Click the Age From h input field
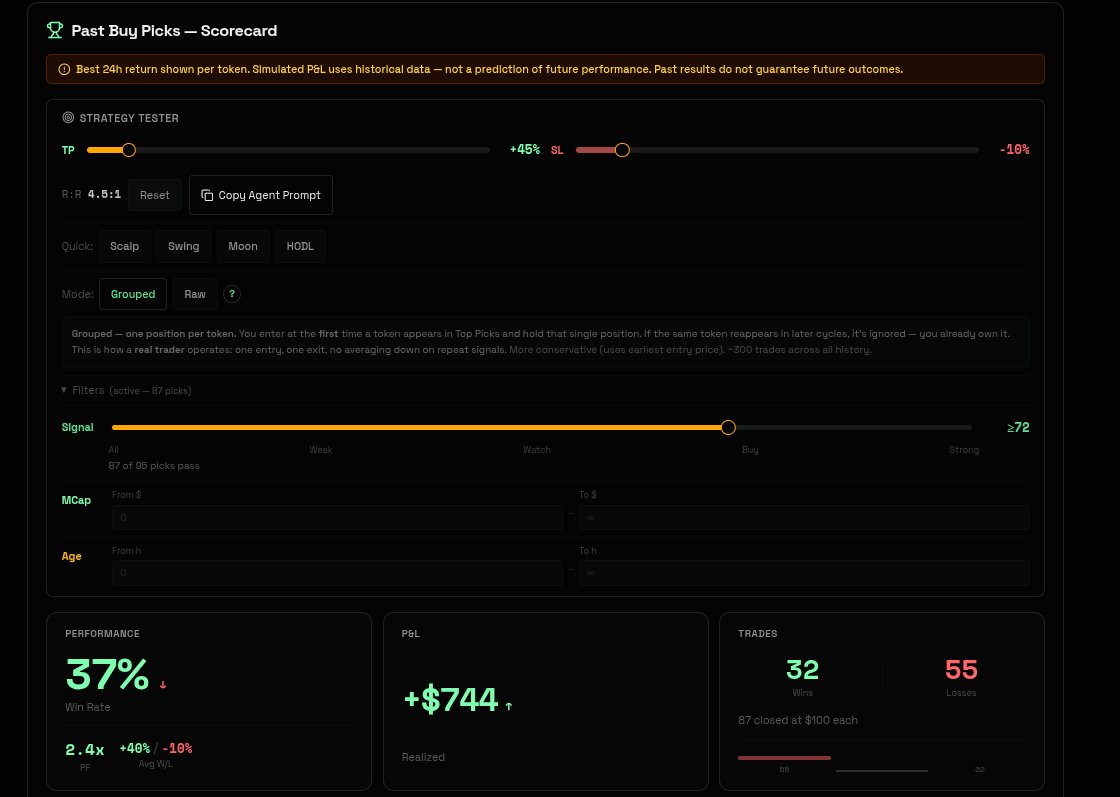1120x797 pixels. tap(337, 573)
